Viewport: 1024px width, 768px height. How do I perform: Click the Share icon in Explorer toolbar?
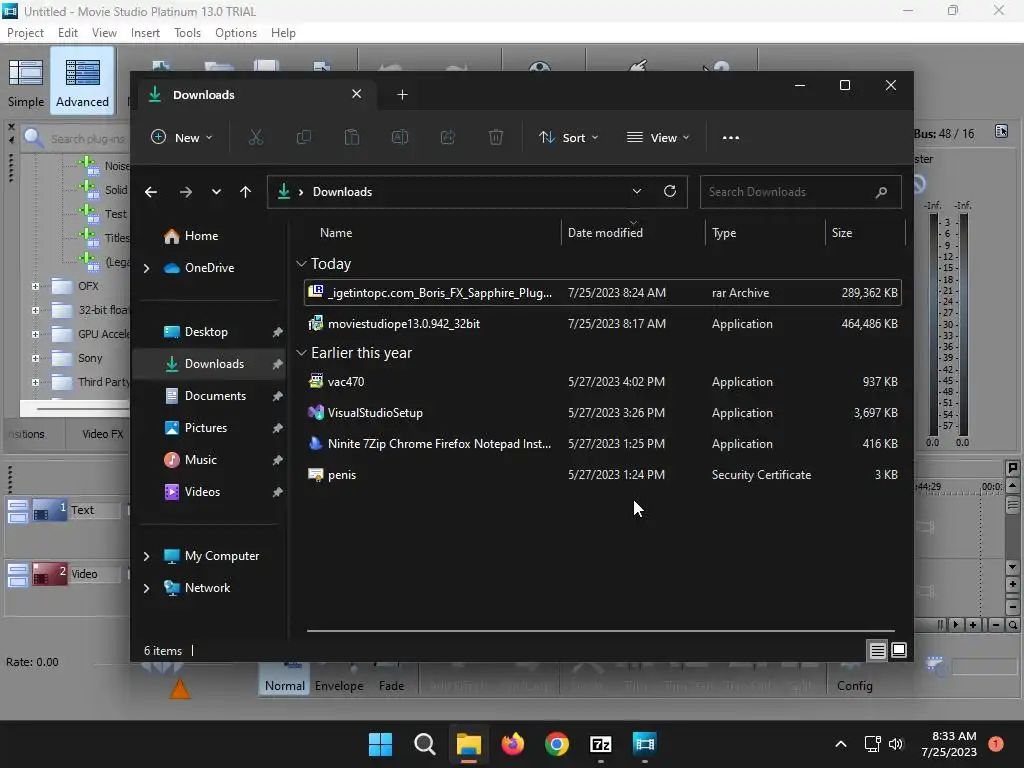(x=448, y=137)
